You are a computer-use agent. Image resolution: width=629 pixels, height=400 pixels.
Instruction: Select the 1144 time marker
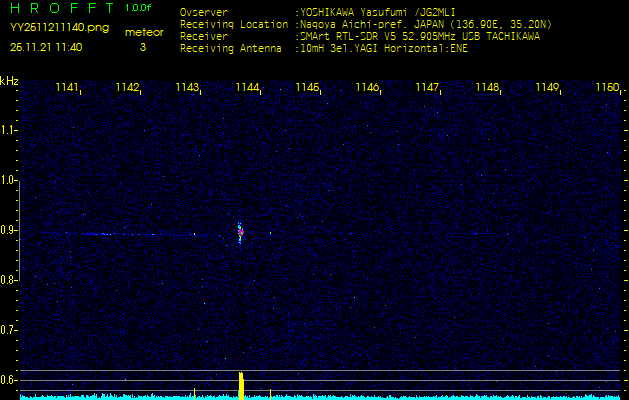[248, 88]
